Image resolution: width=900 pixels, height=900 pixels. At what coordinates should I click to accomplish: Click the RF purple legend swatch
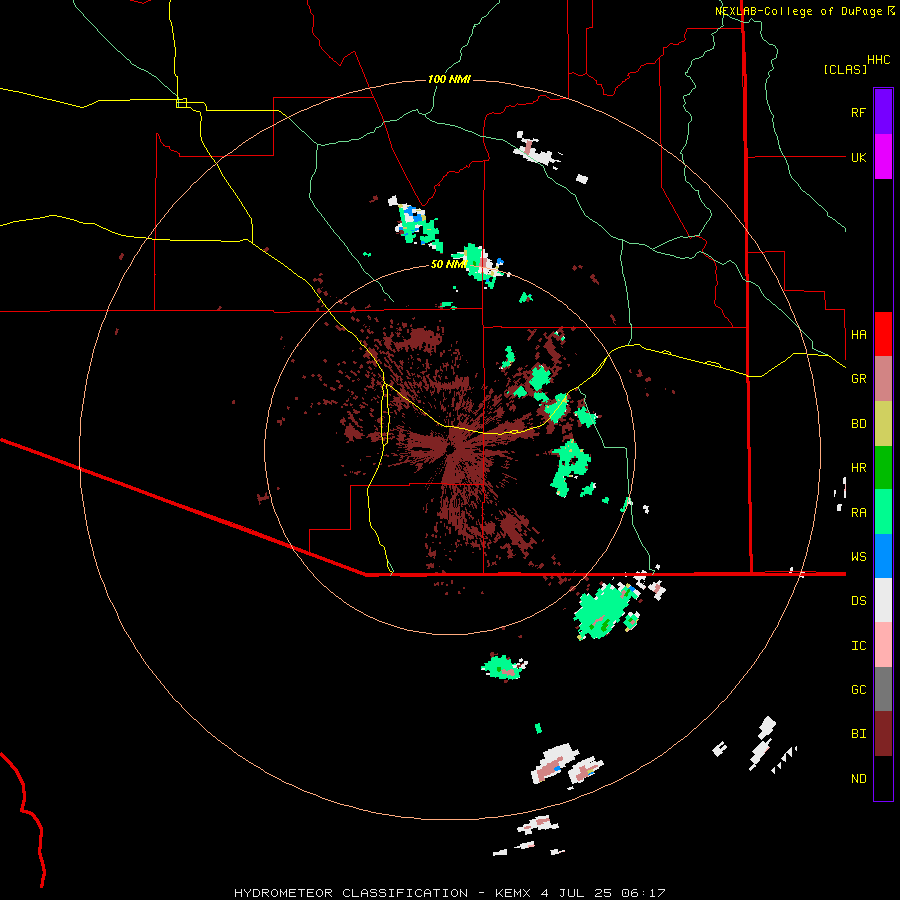point(883,112)
